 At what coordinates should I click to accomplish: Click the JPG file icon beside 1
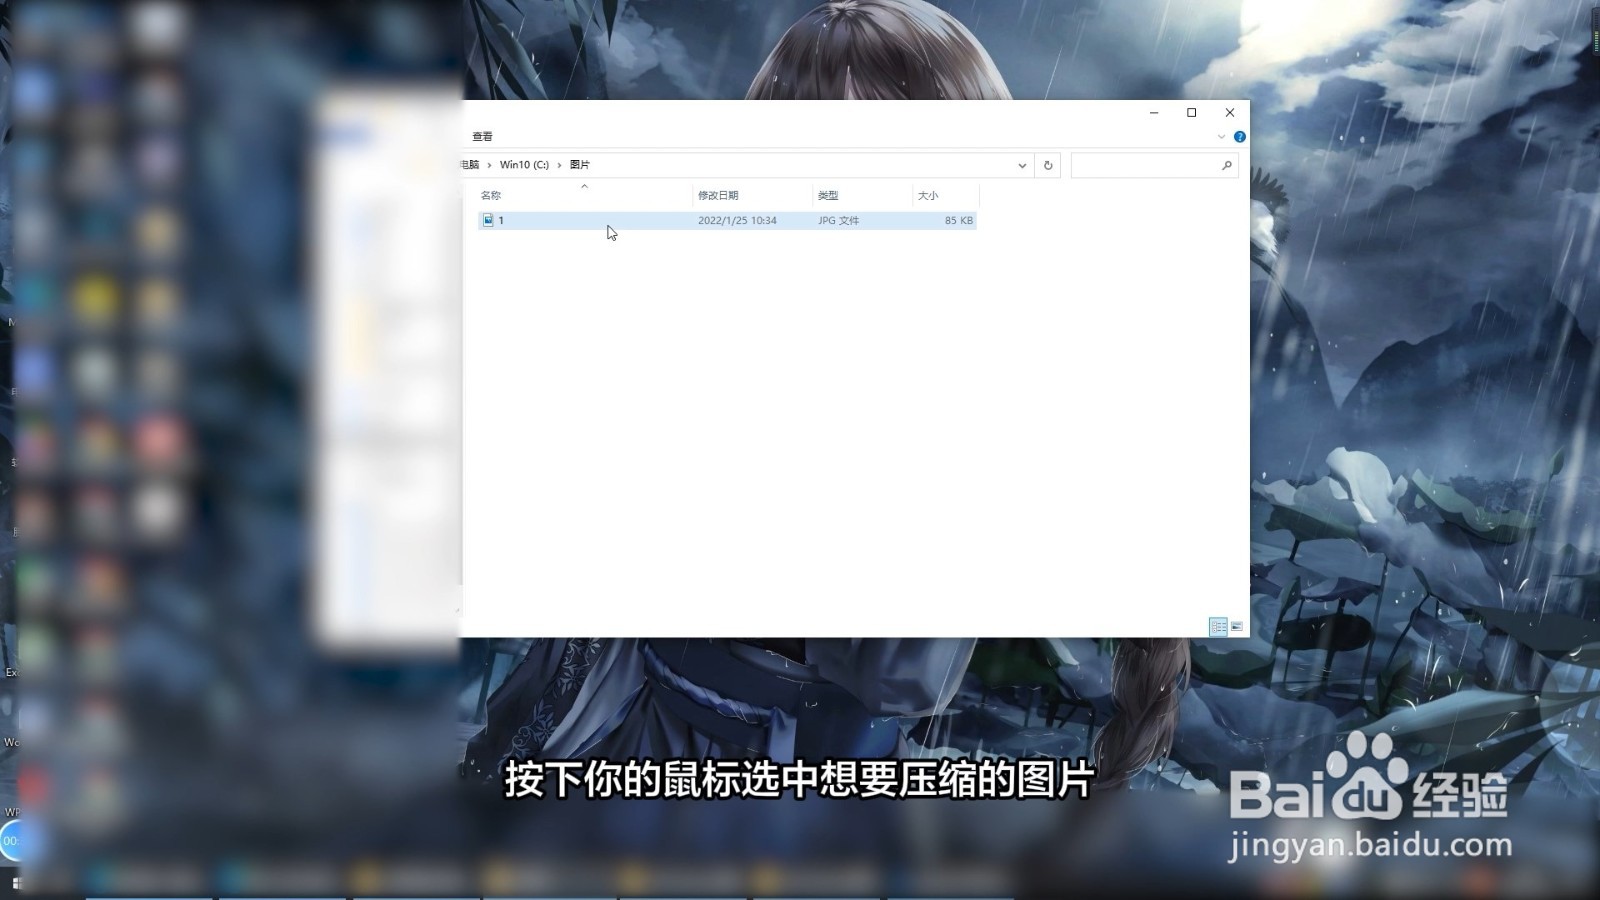tap(488, 220)
